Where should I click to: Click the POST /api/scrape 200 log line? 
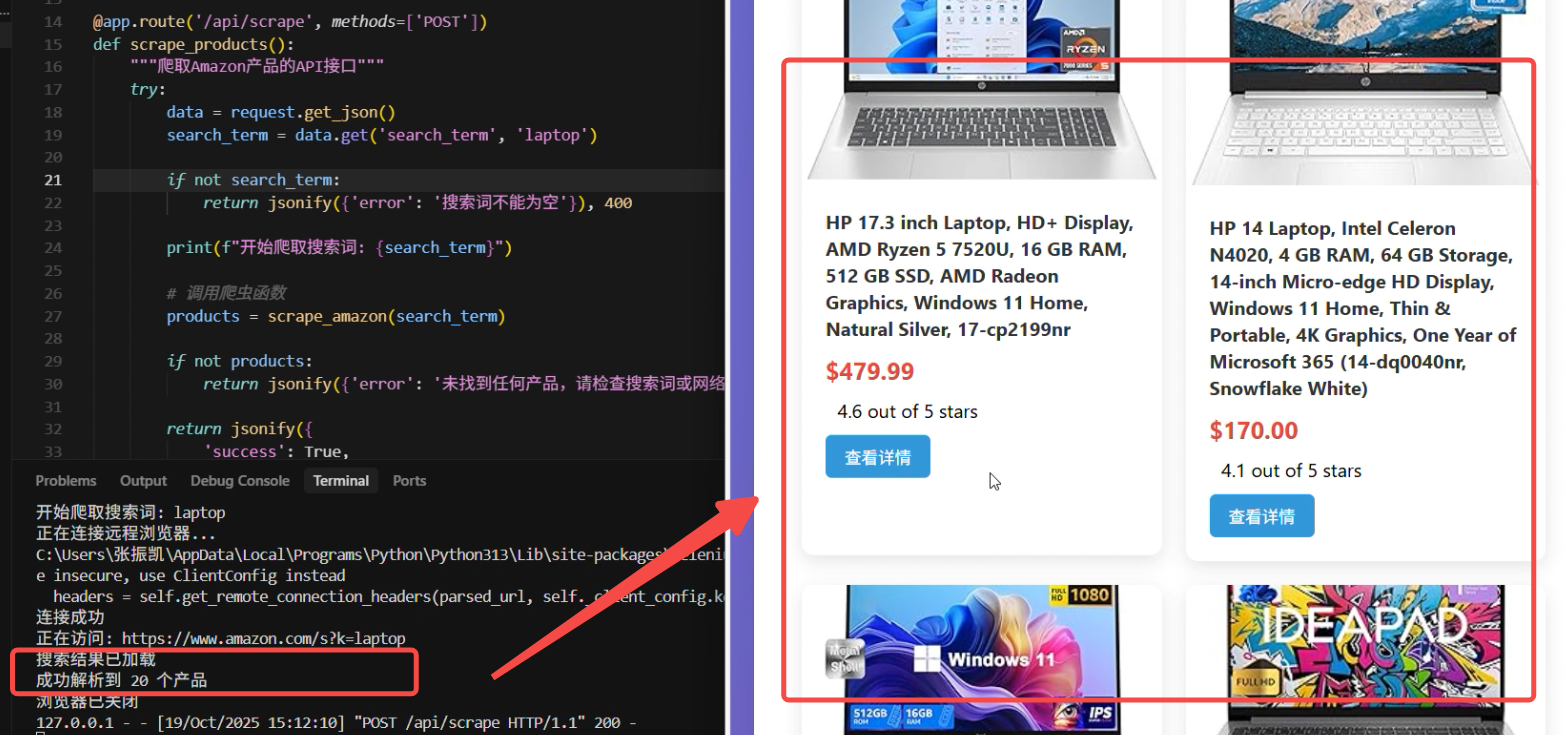pyautogui.click(x=336, y=722)
